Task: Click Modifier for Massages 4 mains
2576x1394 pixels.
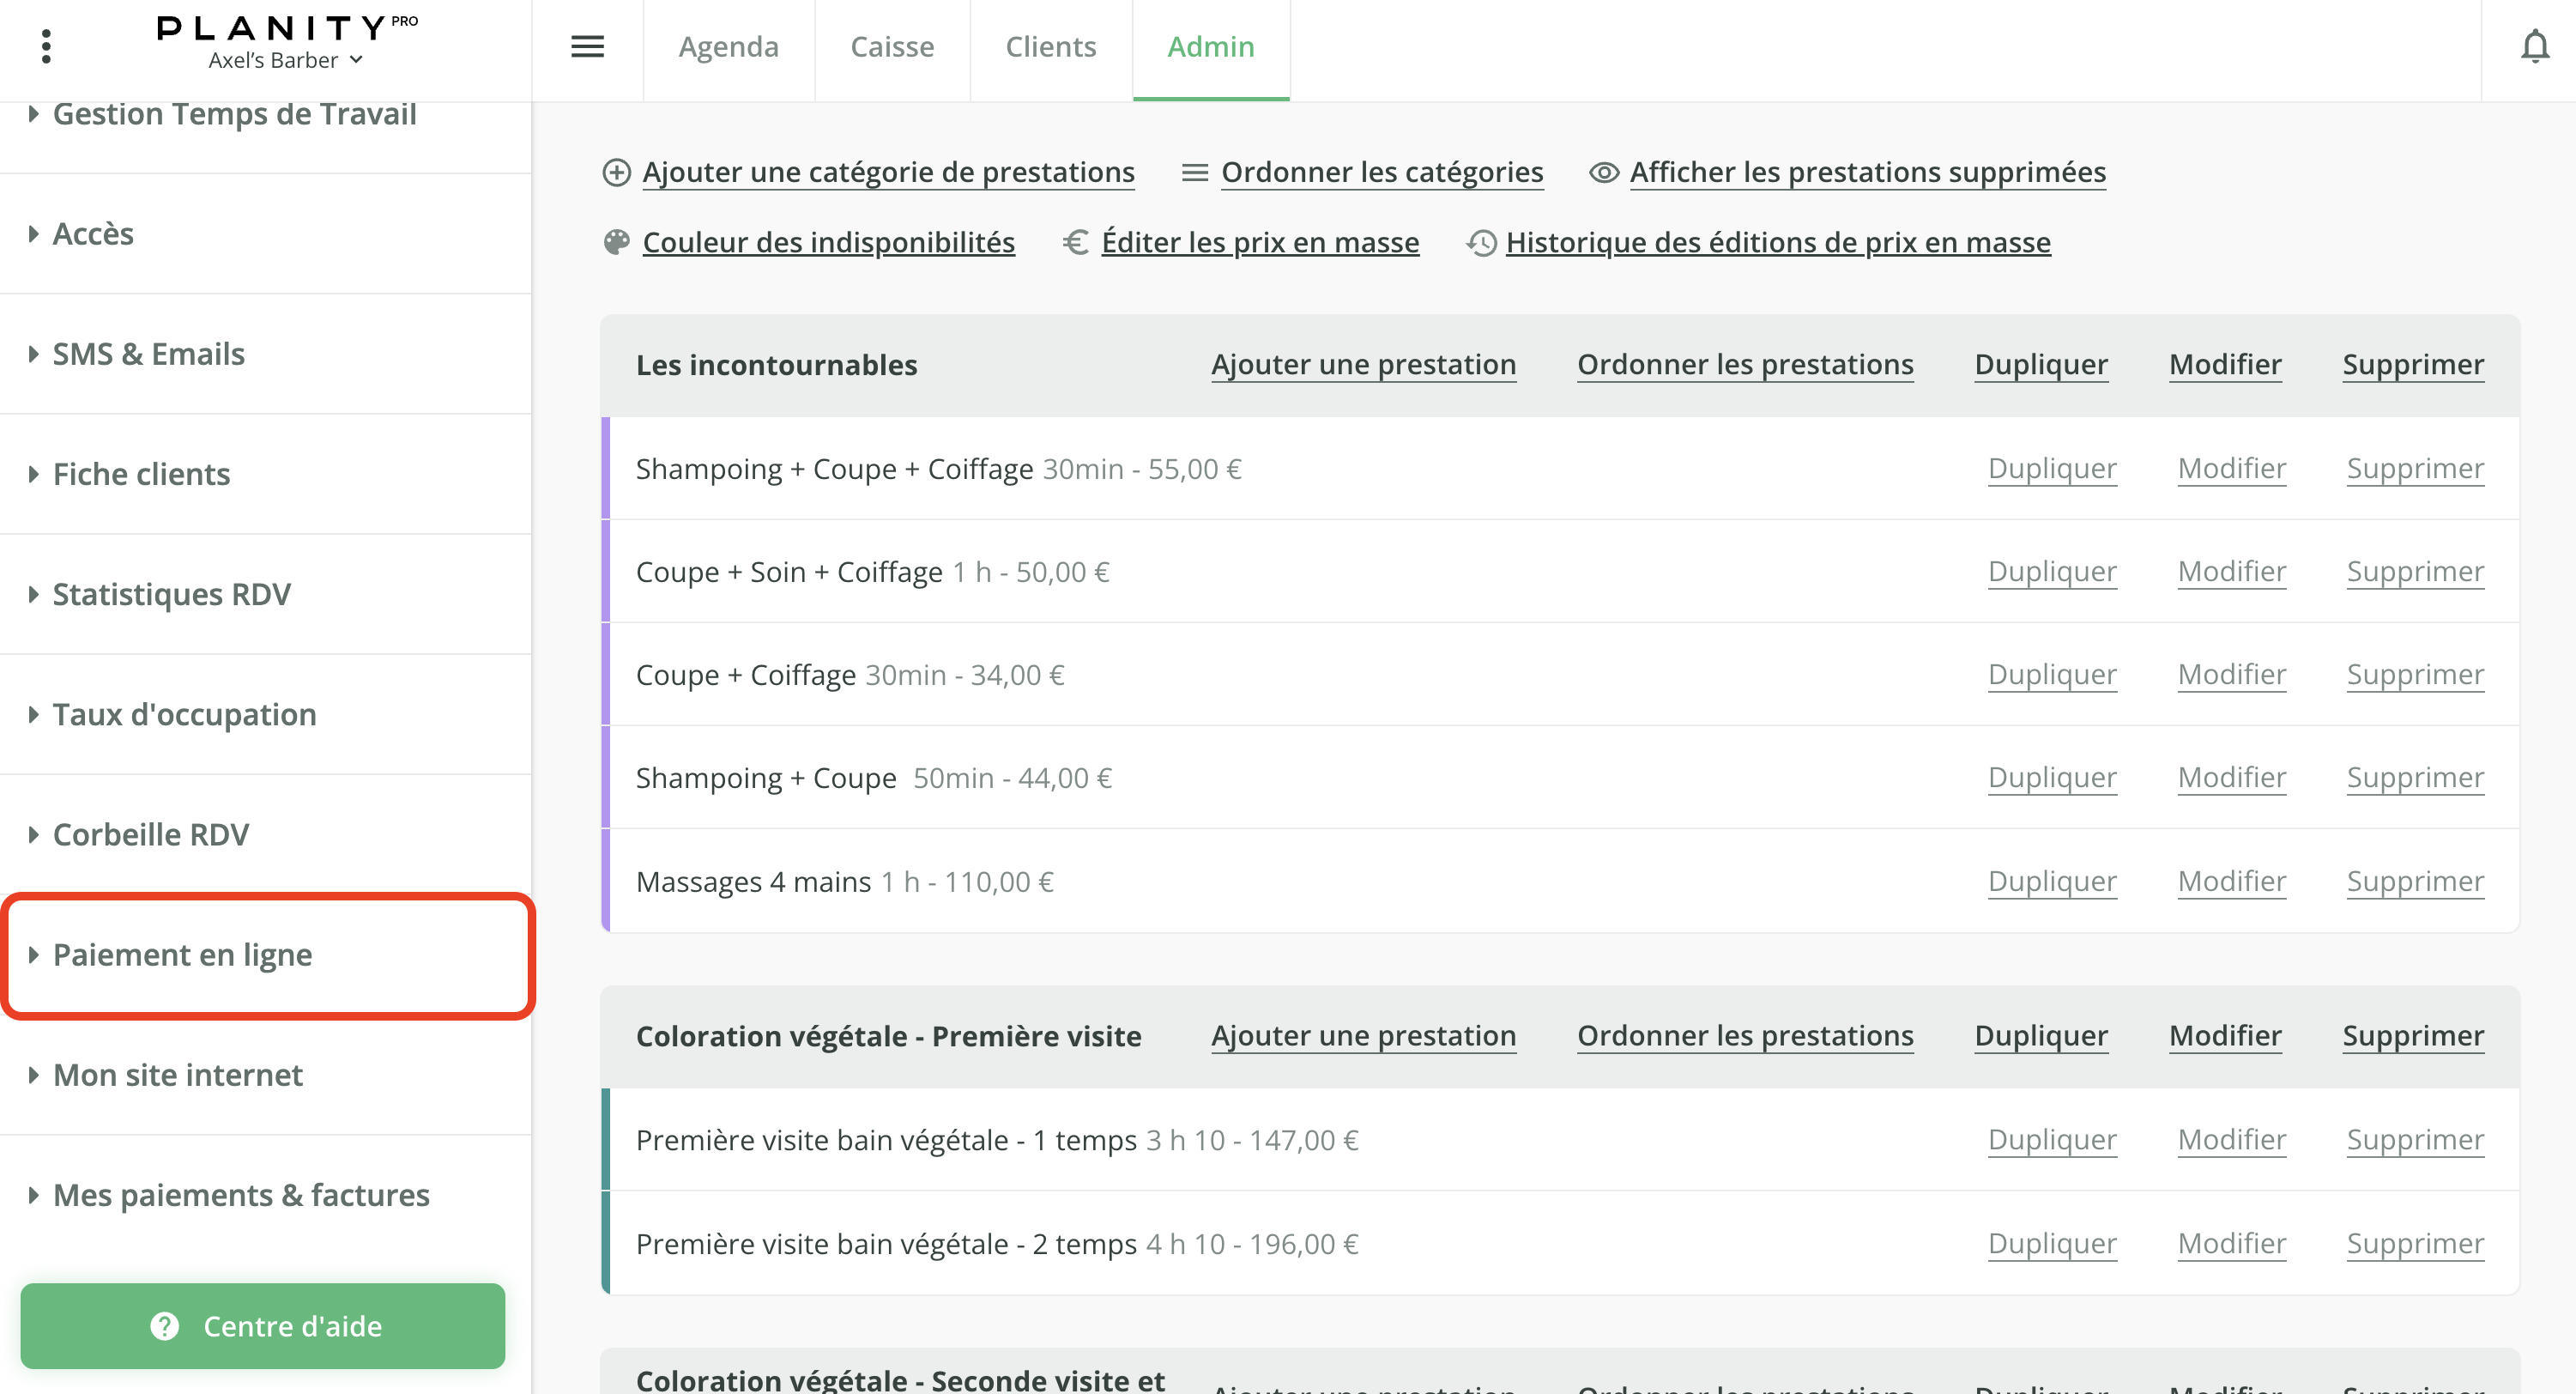Action: click(x=2231, y=881)
